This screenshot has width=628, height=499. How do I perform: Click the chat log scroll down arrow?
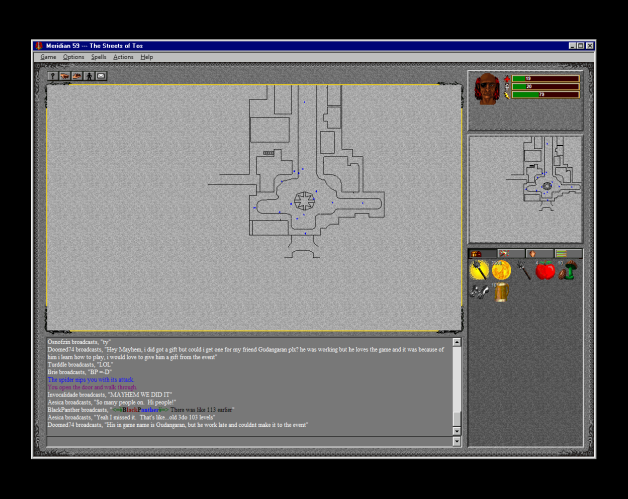tap(457, 431)
